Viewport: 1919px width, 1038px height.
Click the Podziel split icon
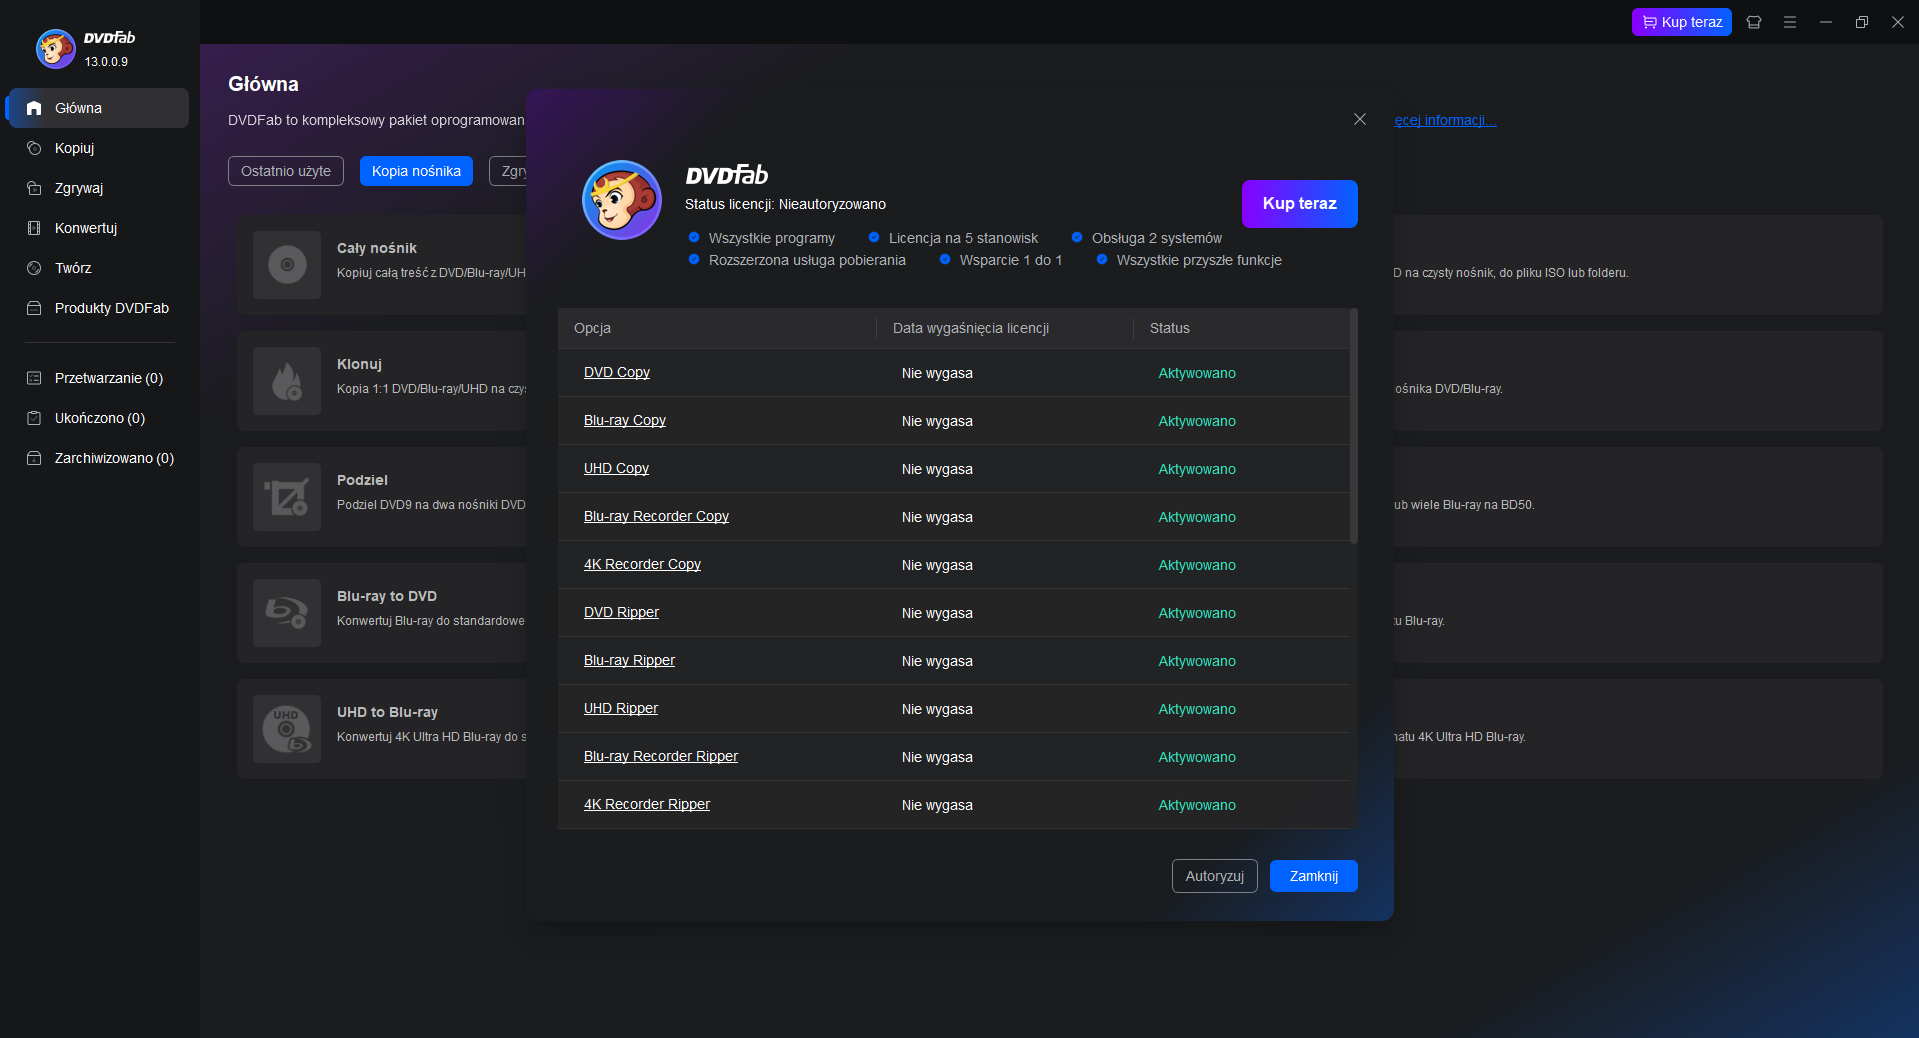(x=287, y=497)
